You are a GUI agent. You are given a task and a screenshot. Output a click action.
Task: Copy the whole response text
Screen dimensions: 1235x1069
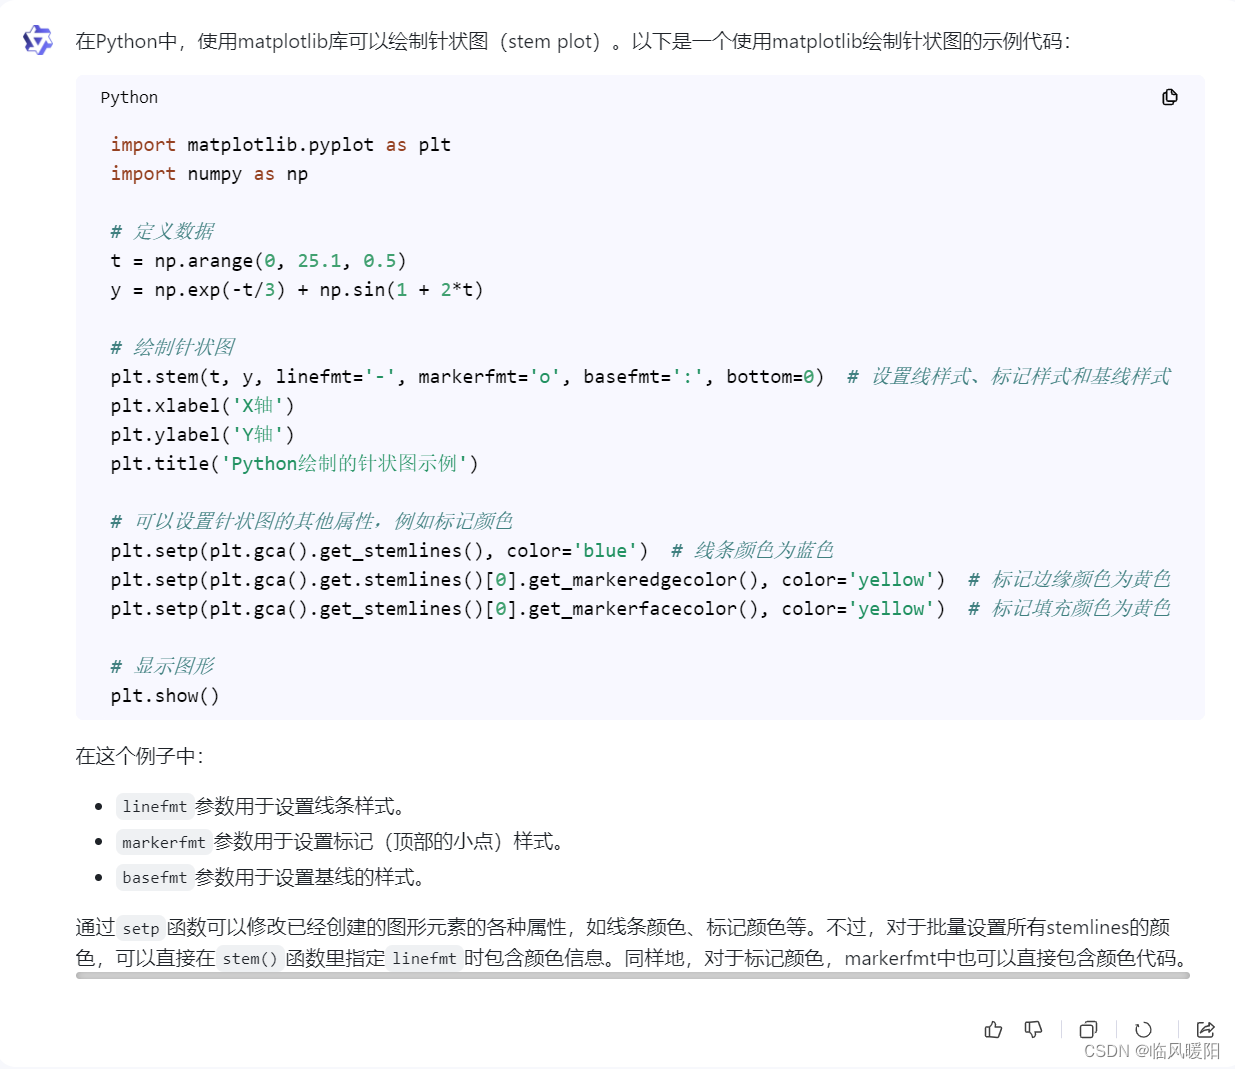(1089, 1029)
